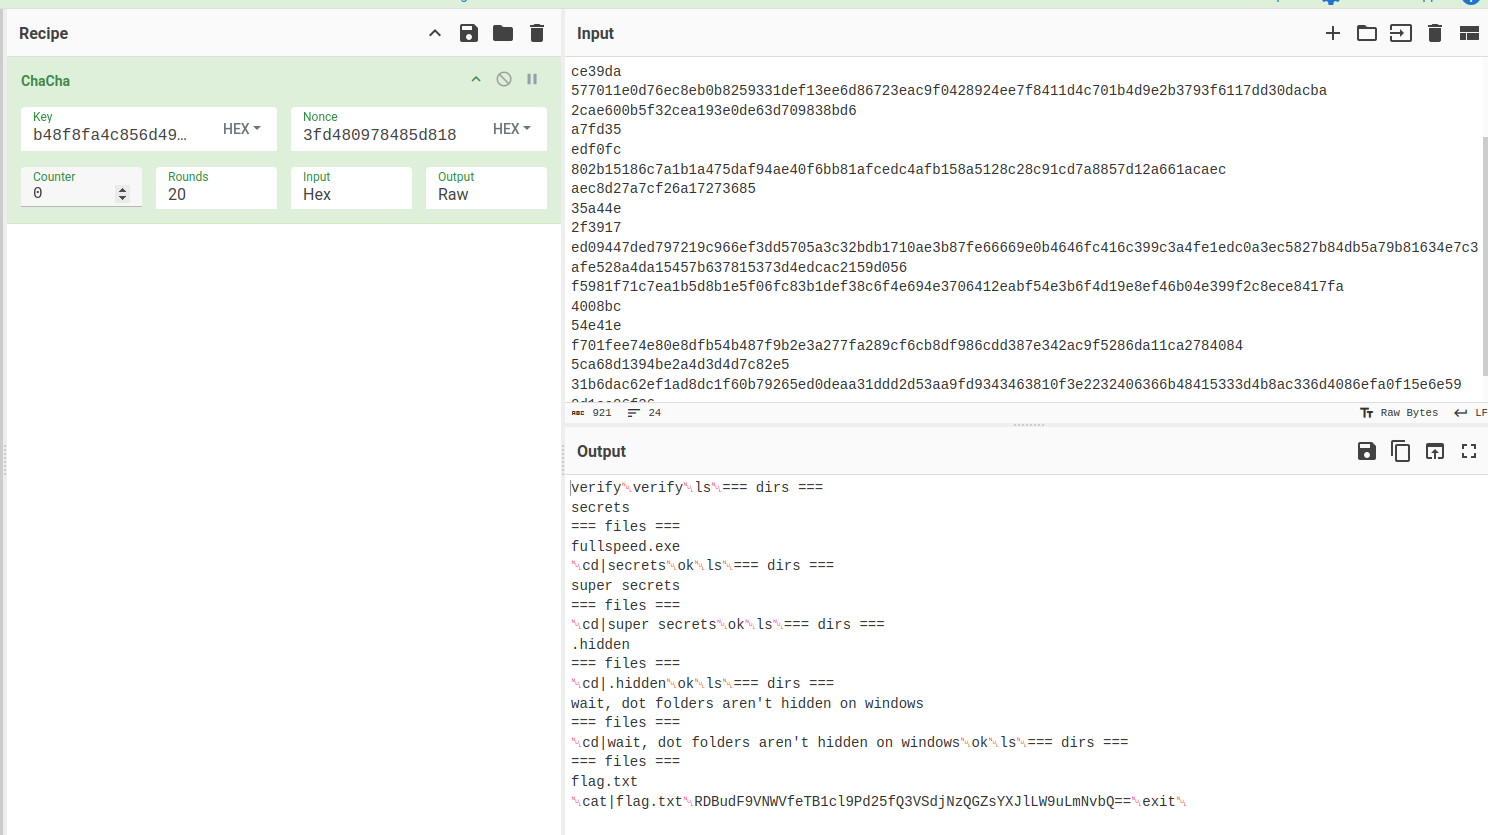The width and height of the screenshot is (1488, 835).
Task: Open Key HEX format dropdown
Action: 242,129
